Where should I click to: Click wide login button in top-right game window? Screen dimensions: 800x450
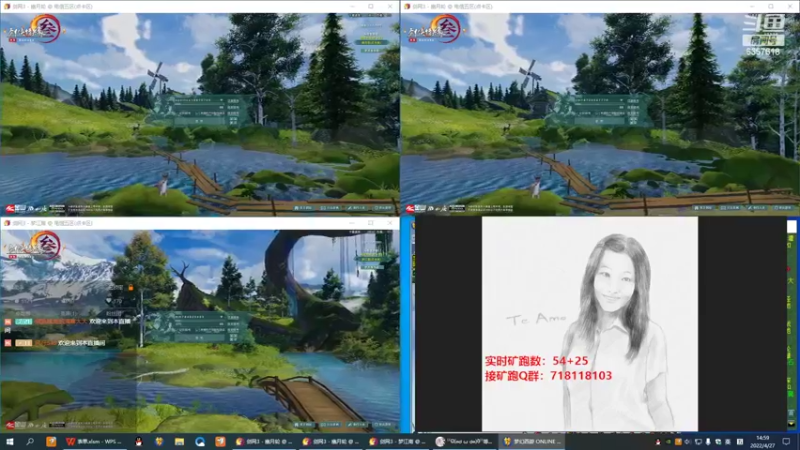(599, 121)
